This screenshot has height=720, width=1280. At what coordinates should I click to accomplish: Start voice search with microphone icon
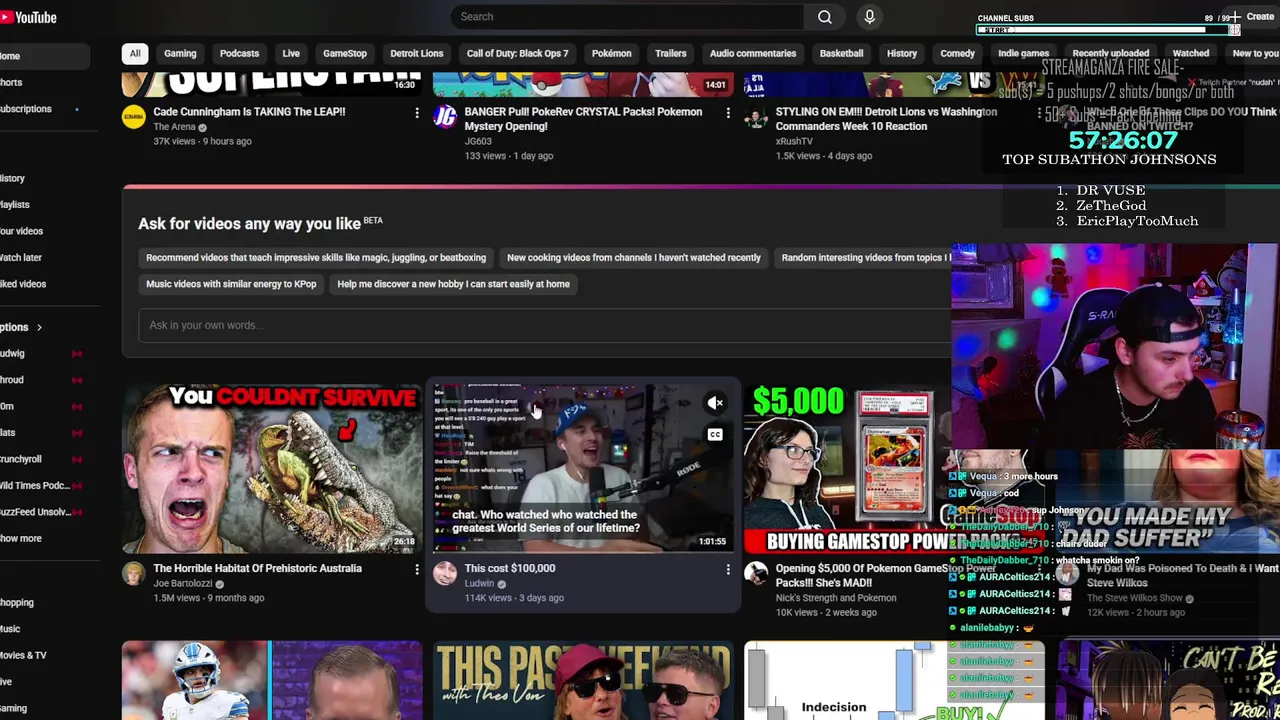pos(869,17)
